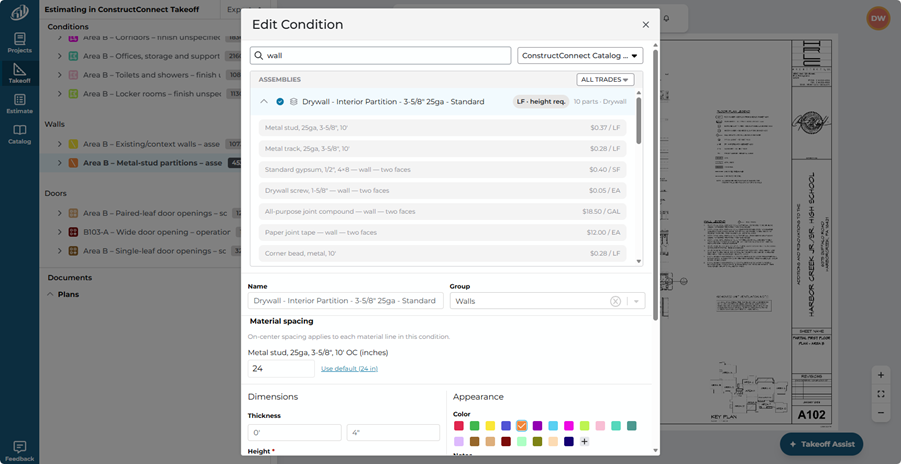This screenshot has width=901, height=464.
Task: Go to the Takeoff sidebar item
Action: (x=20, y=74)
